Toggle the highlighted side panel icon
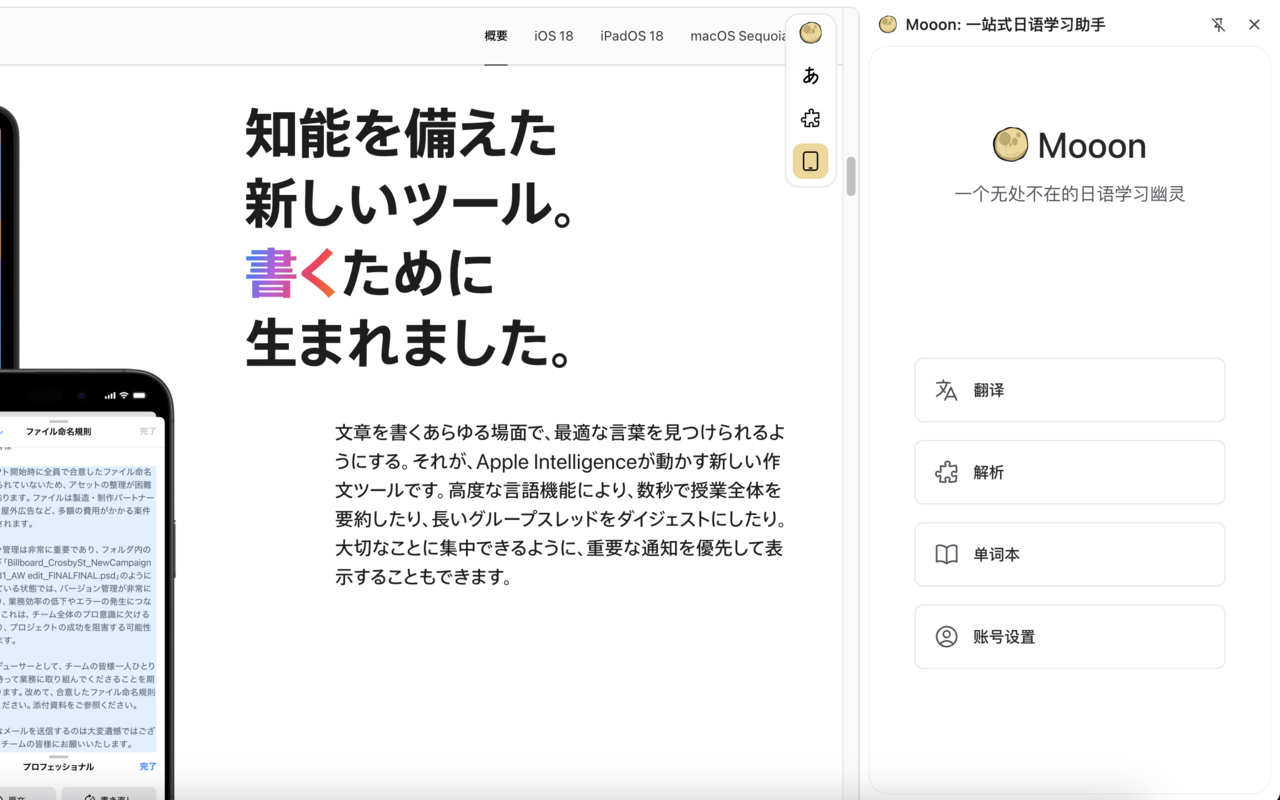This screenshot has height=800, width=1280. pyautogui.click(x=811, y=161)
